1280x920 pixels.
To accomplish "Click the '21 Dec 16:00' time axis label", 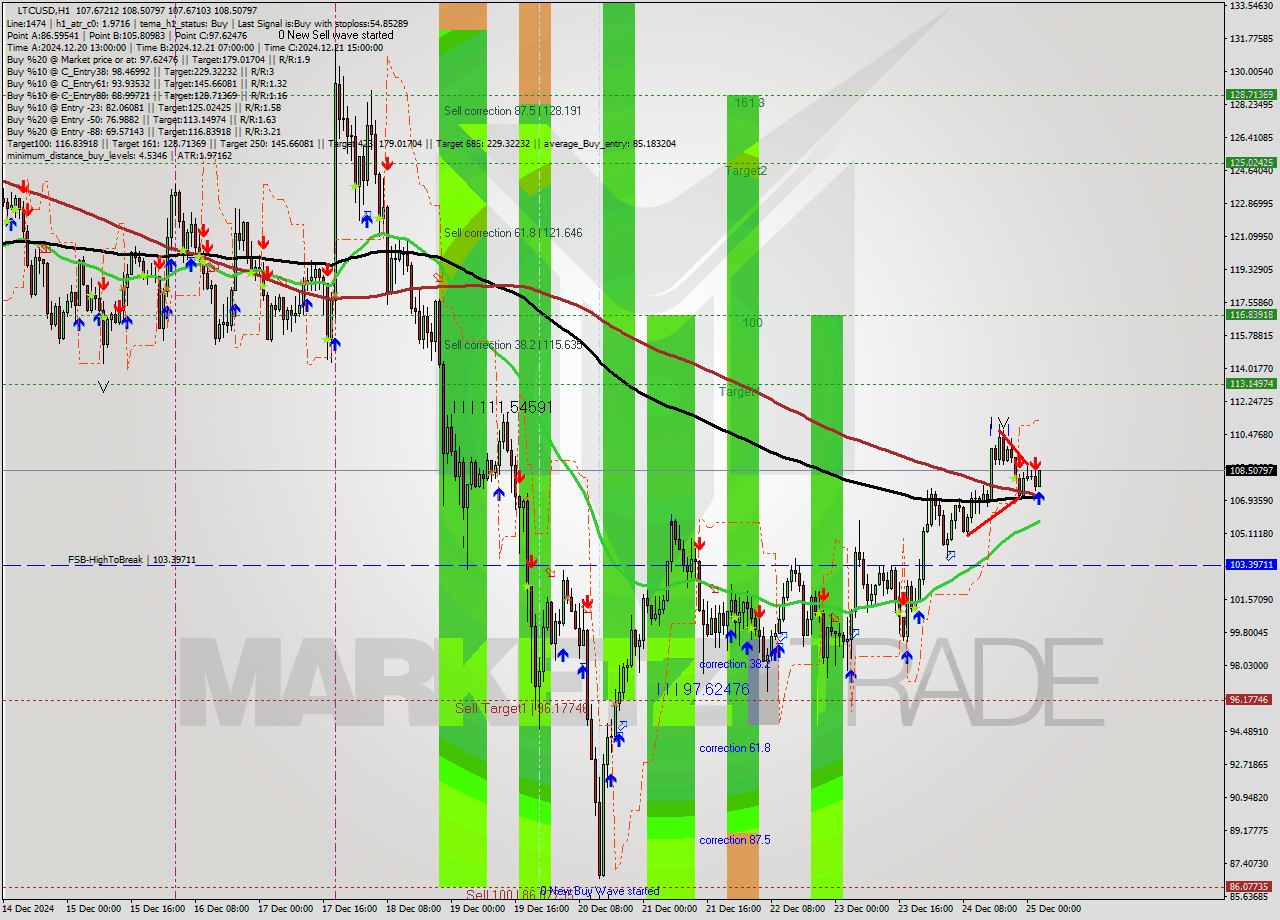I will pyautogui.click(x=735, y=909).
